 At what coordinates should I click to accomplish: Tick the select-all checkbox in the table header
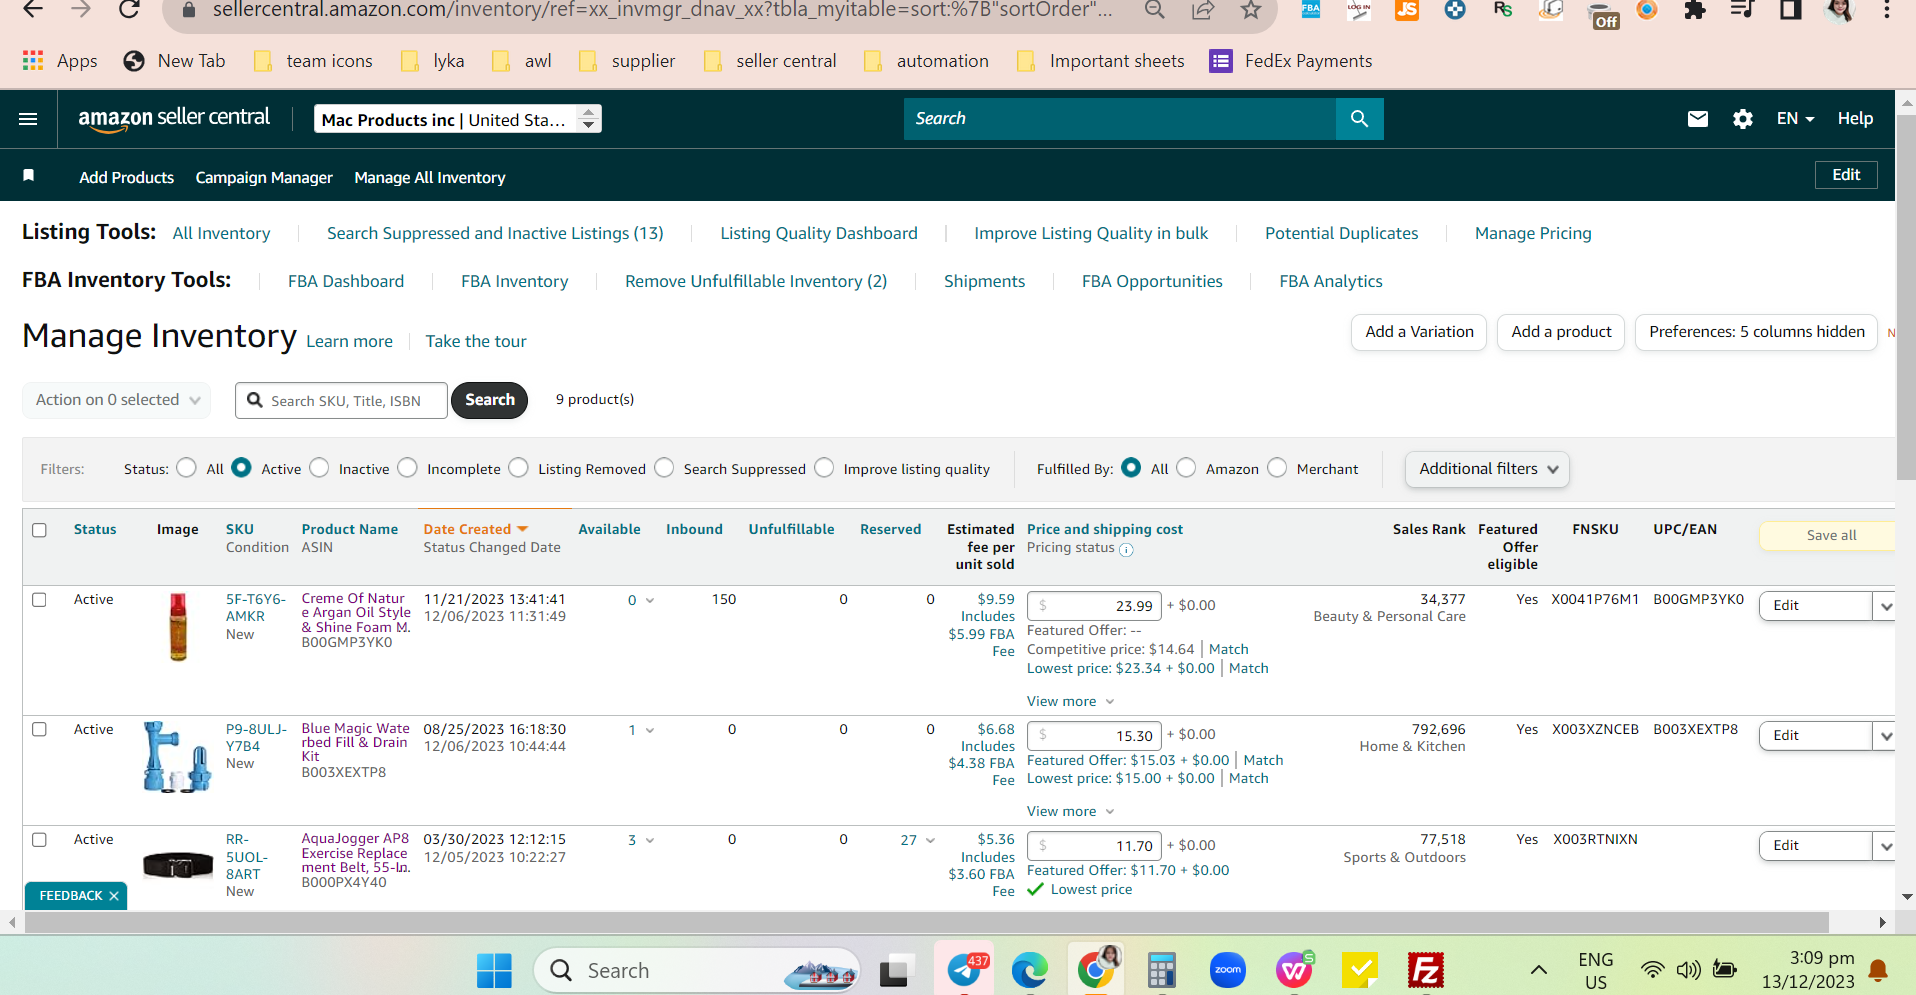click(x=39, y=530)
